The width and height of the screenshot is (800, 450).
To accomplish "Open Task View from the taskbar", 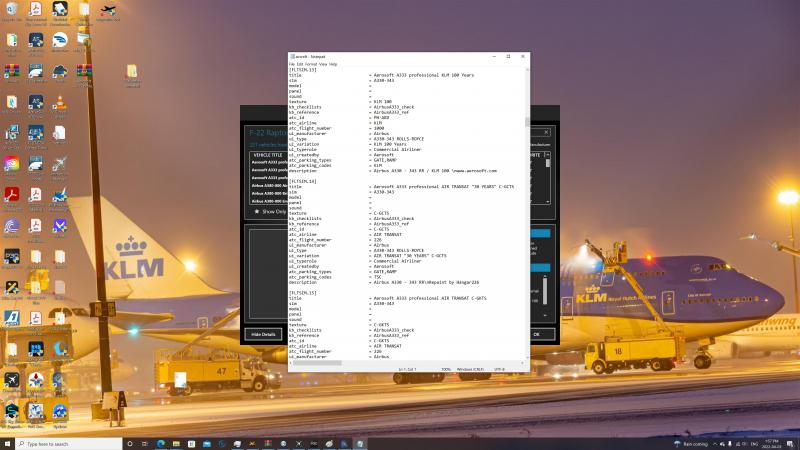I will (145, 444).
